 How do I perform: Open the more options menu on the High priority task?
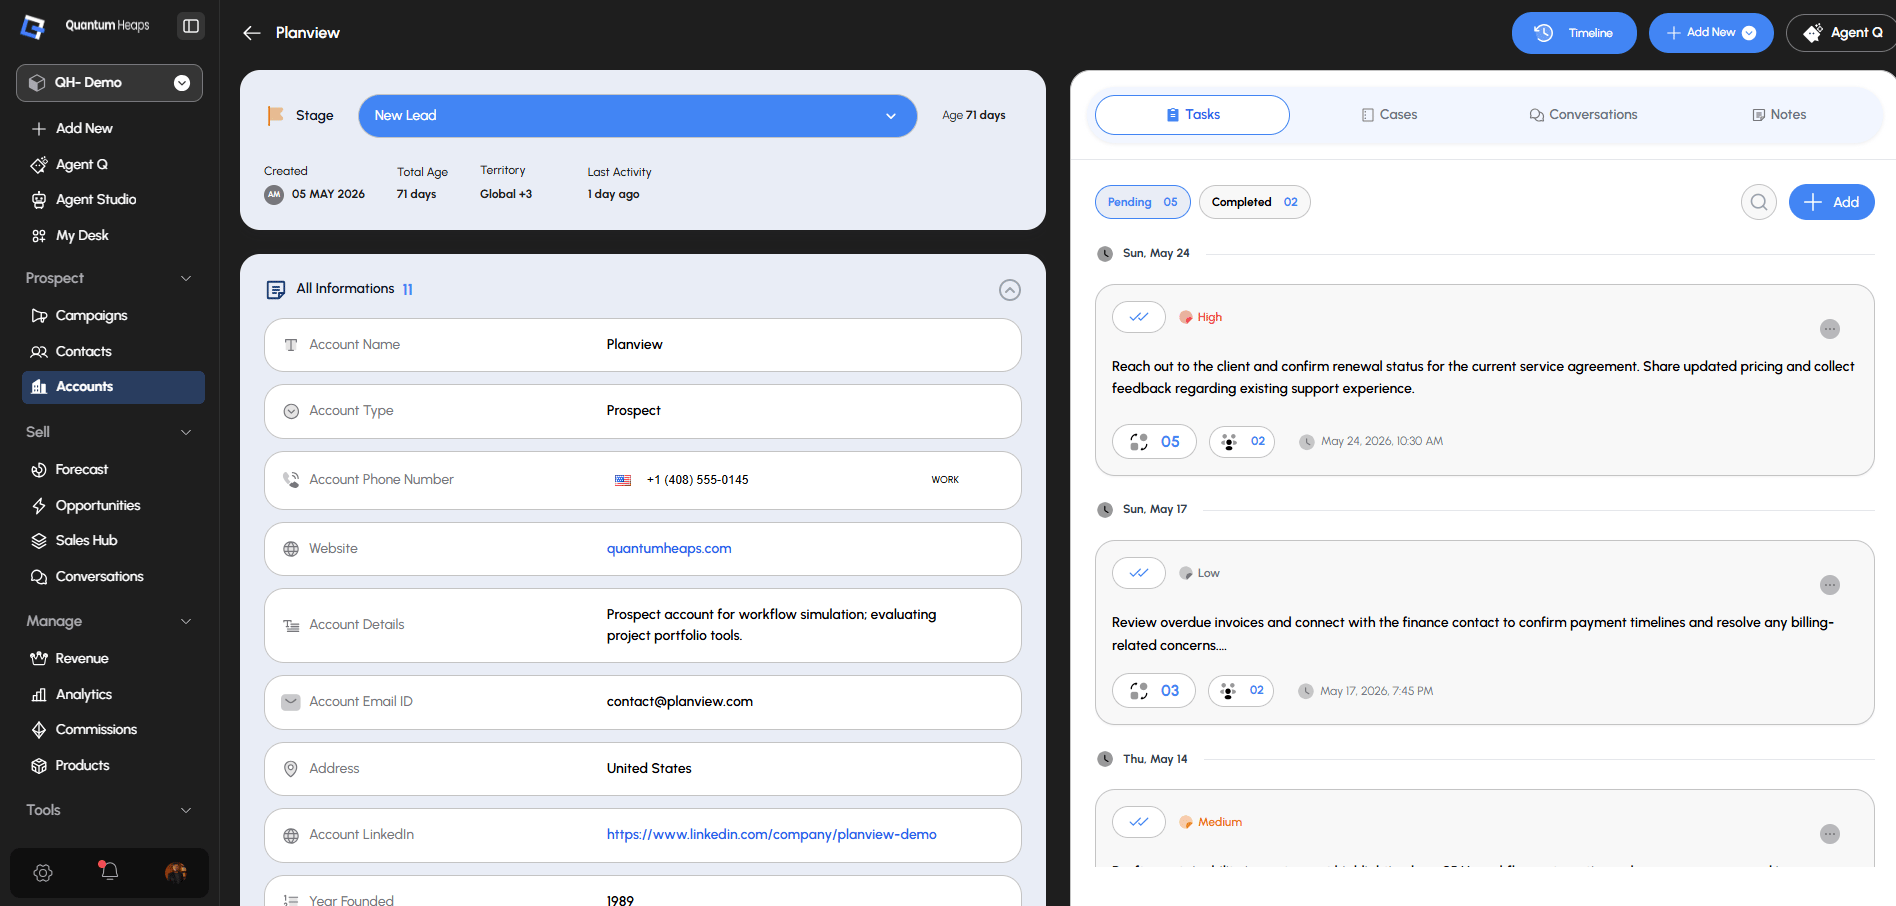[1830, 329]
